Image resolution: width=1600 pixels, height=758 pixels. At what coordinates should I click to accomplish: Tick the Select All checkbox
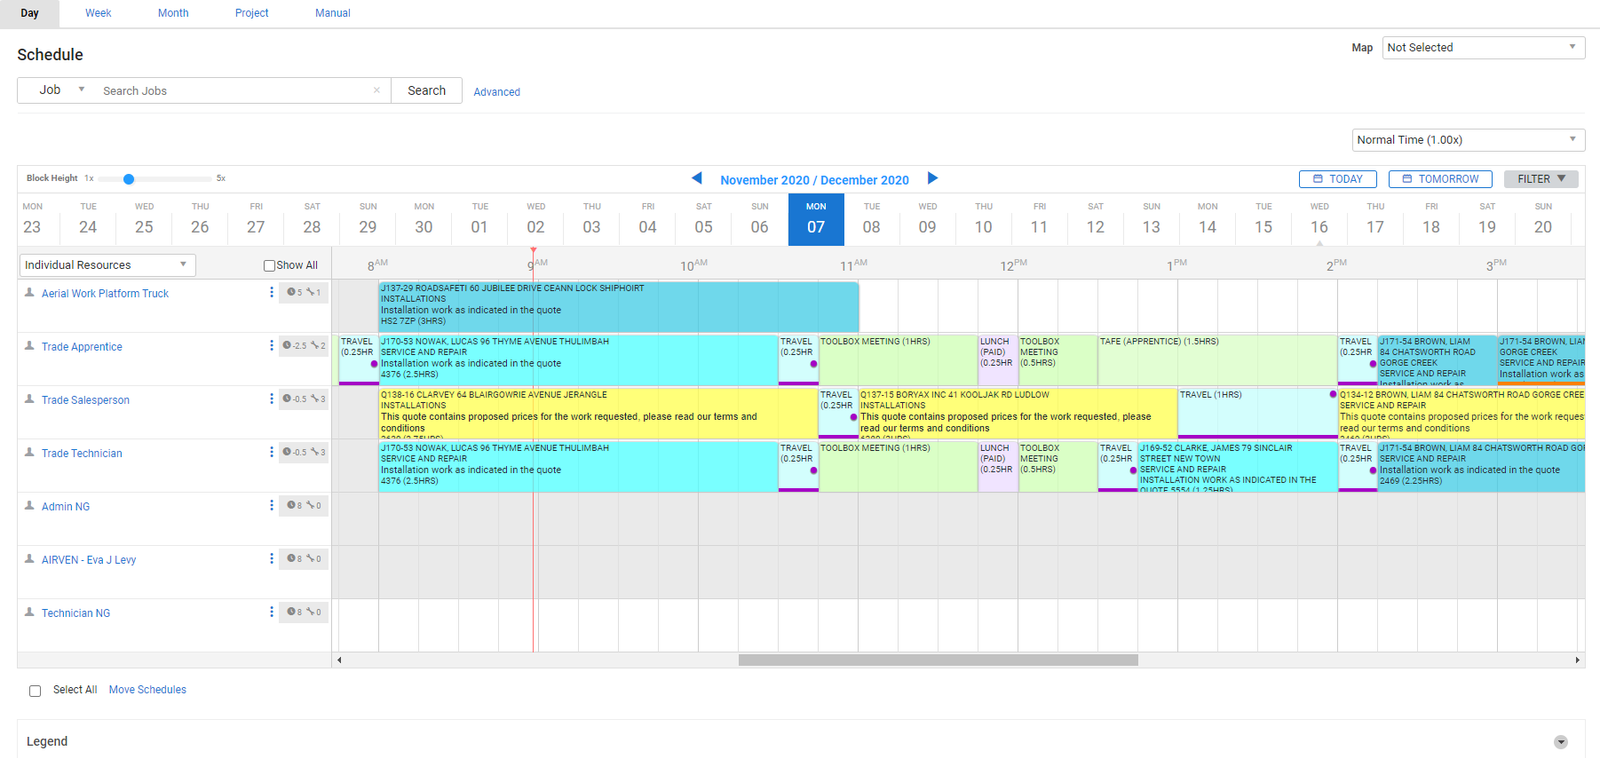[35, 691]
